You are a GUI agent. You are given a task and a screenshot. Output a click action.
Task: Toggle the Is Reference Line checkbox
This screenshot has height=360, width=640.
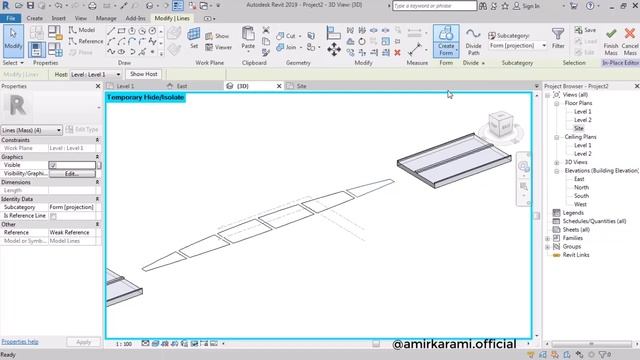[x=53, y=216]
